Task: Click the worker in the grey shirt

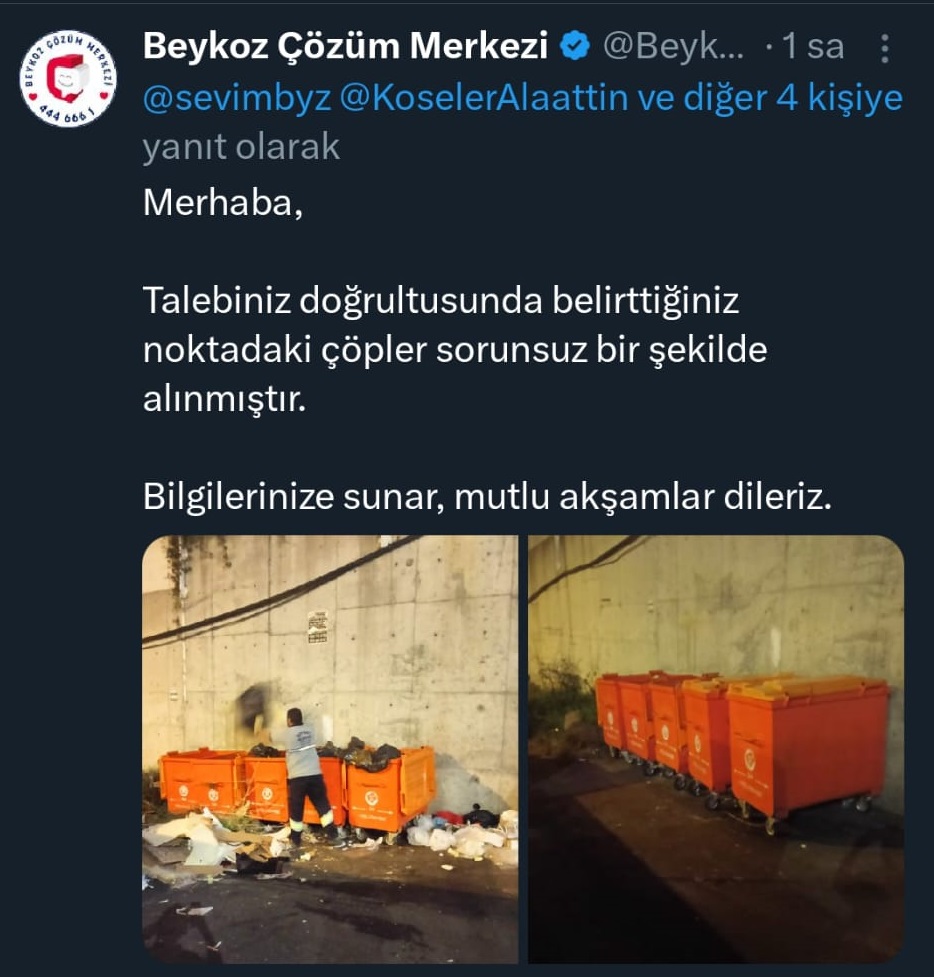Action: (x=307, y=775)
